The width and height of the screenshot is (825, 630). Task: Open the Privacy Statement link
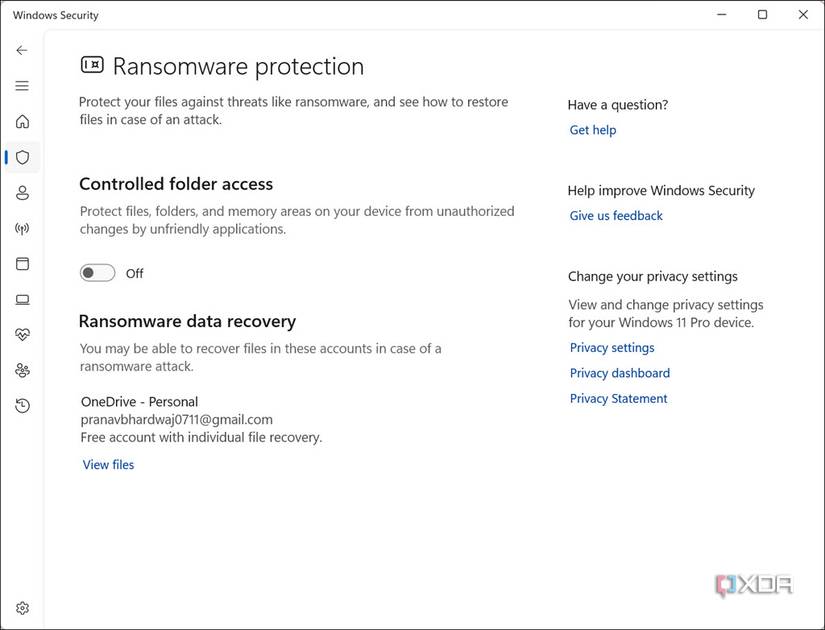pos(618,398)
